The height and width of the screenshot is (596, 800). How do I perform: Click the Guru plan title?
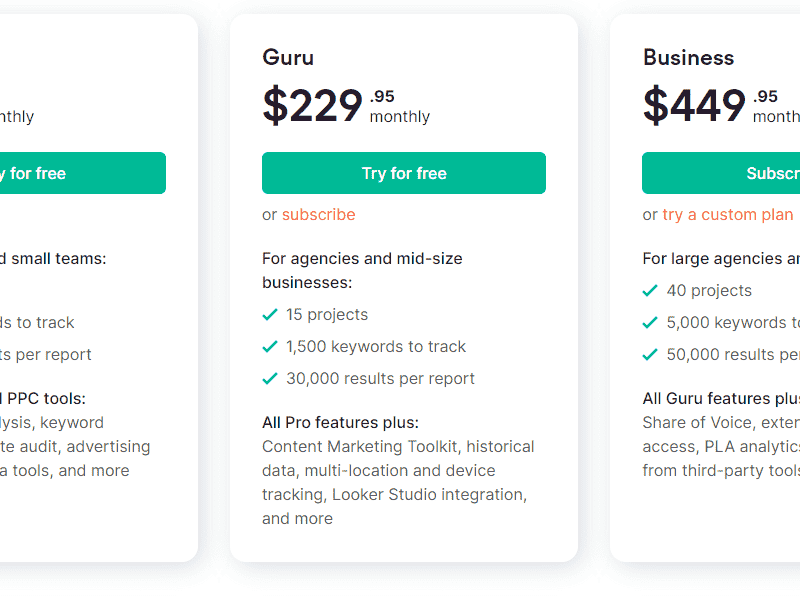(287, 57)
